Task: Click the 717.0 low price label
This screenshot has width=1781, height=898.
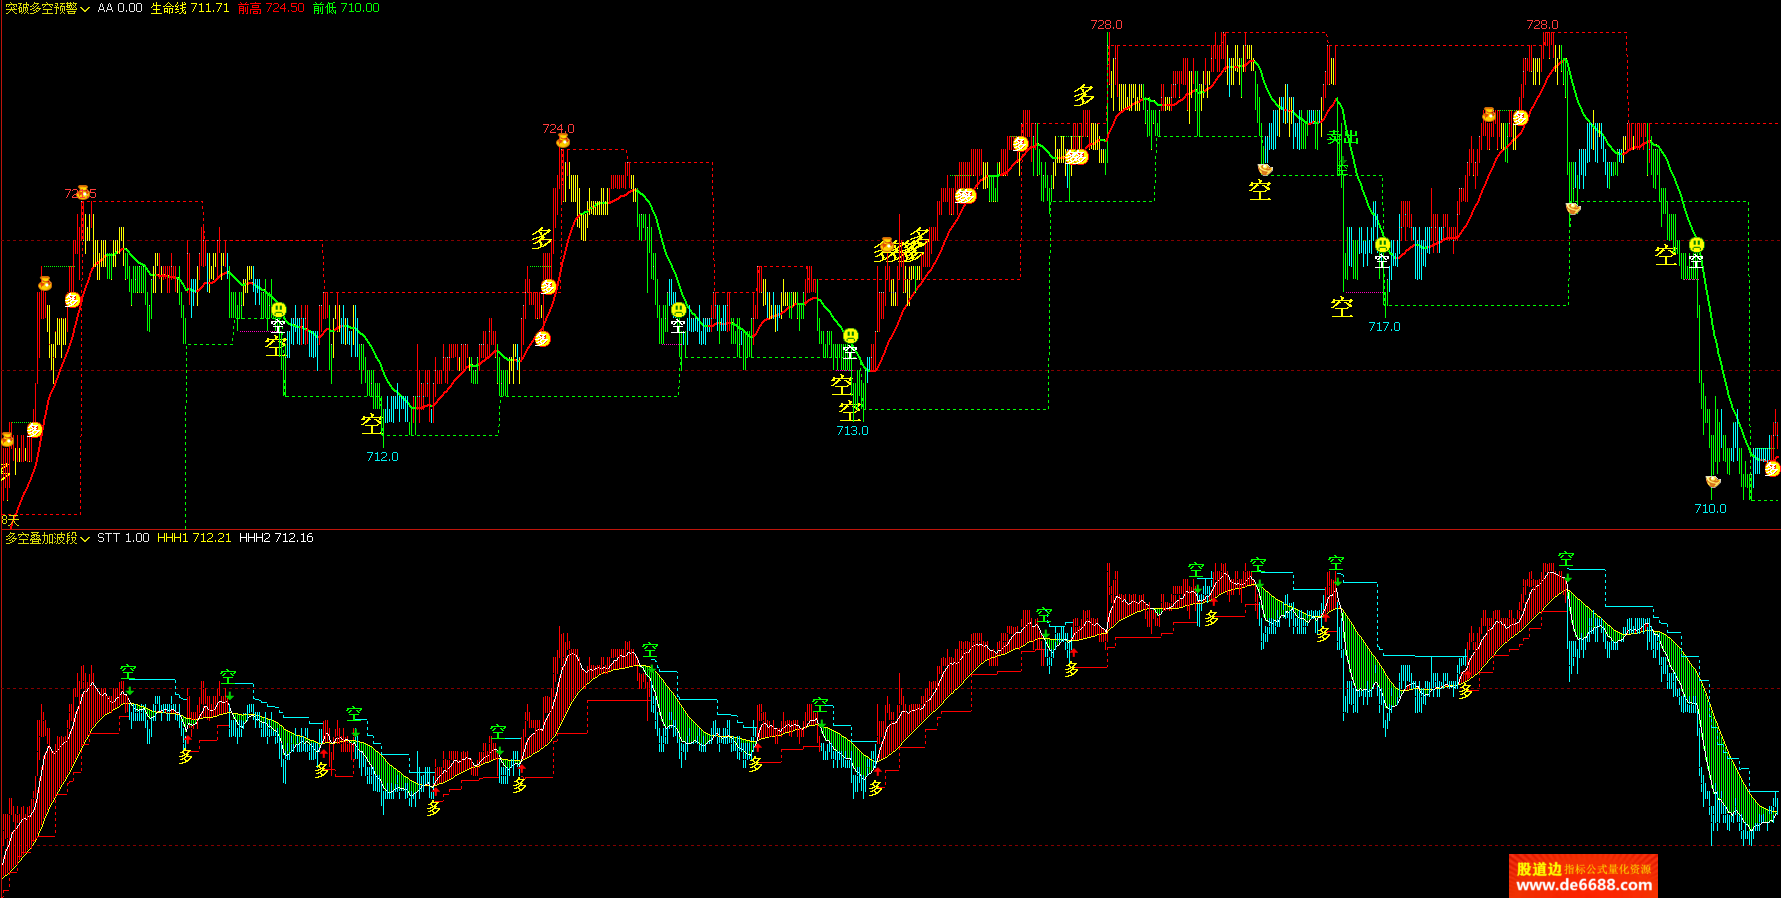Action: tap(1384, 327)
